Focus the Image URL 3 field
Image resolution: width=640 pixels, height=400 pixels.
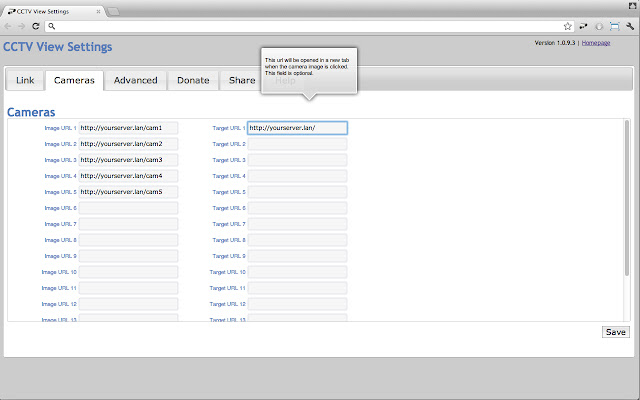[128, 160]
